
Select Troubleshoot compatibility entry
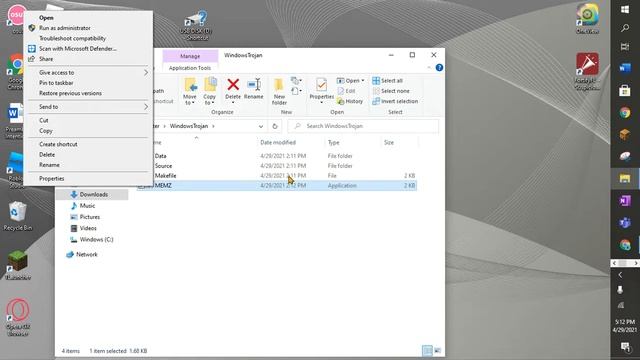(x=72, y=38)
